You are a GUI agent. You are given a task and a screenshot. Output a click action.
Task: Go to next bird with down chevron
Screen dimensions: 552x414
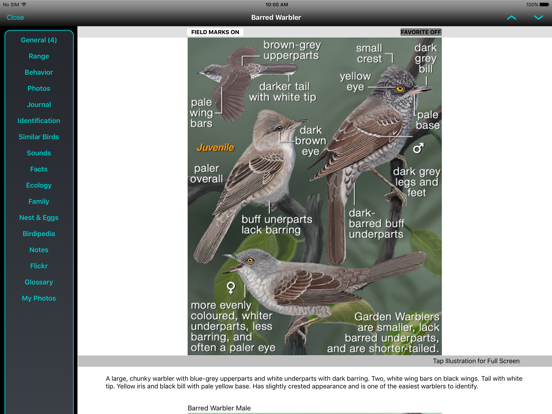click(x=538, y=18)
